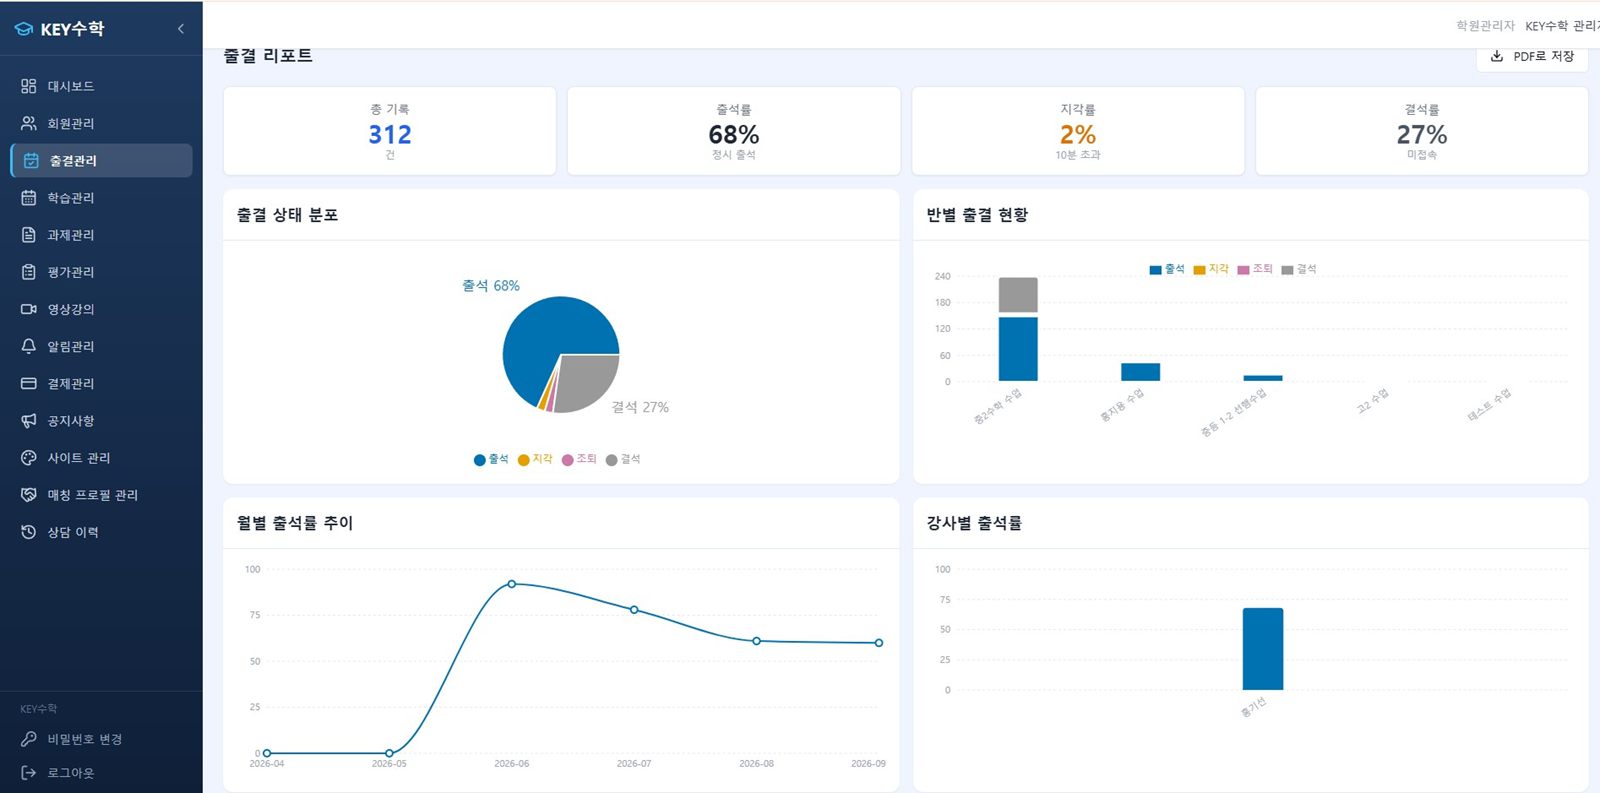Click the KEY수학 관리자 account name in header
This screenshot has height=793, width=1600.
[1562, 26]
